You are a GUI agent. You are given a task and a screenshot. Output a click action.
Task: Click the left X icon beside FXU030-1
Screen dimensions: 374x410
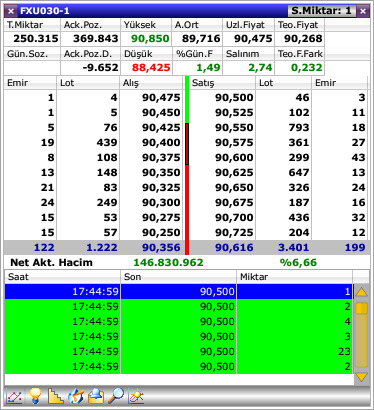pyautogui.click(x=11, y=11)
